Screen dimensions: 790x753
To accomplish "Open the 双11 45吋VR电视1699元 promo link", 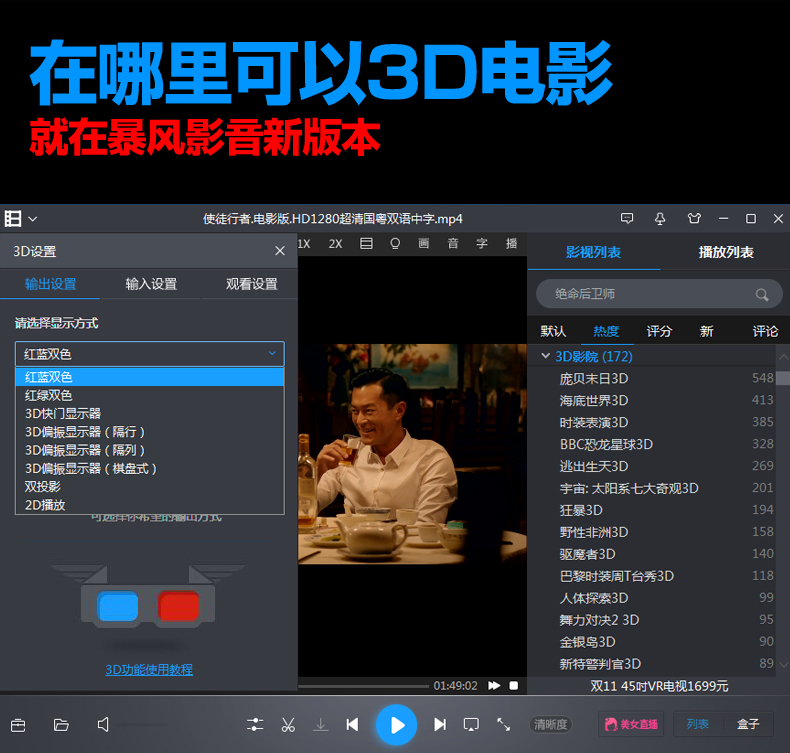I will (659, 686).
